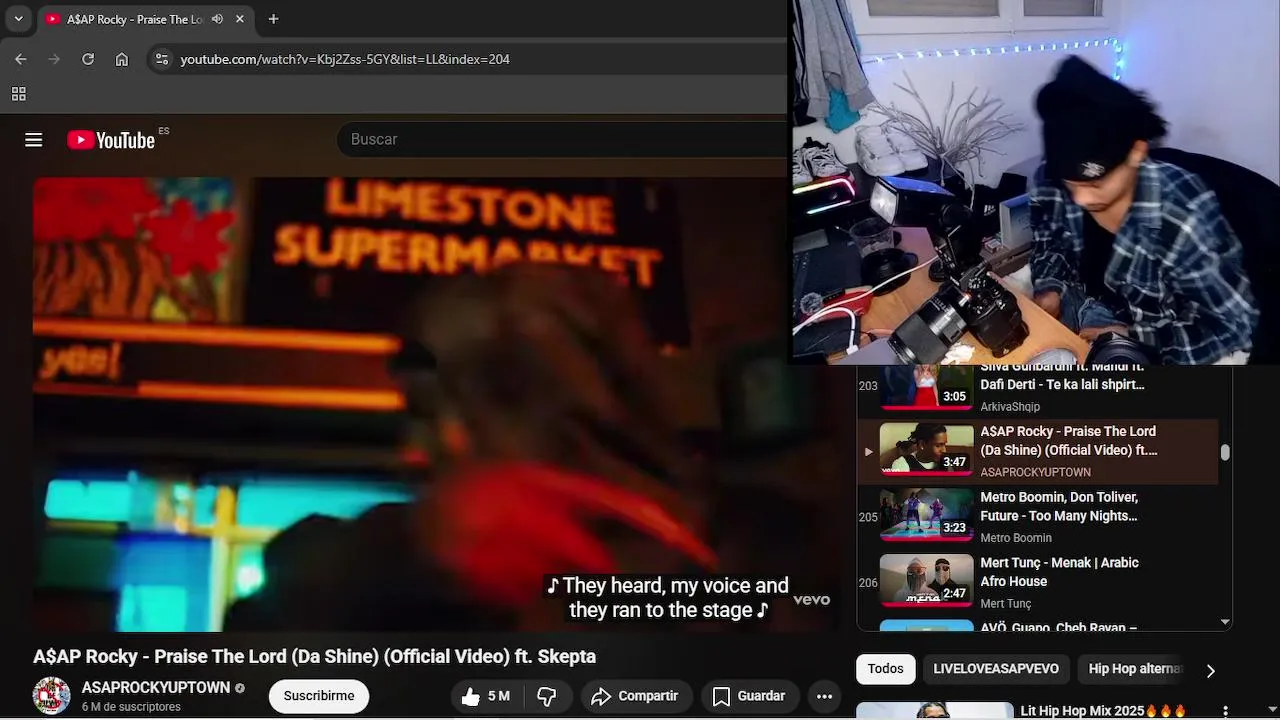Click the video title text
This screenshot has width=1280, height=720.
(314, 657)
